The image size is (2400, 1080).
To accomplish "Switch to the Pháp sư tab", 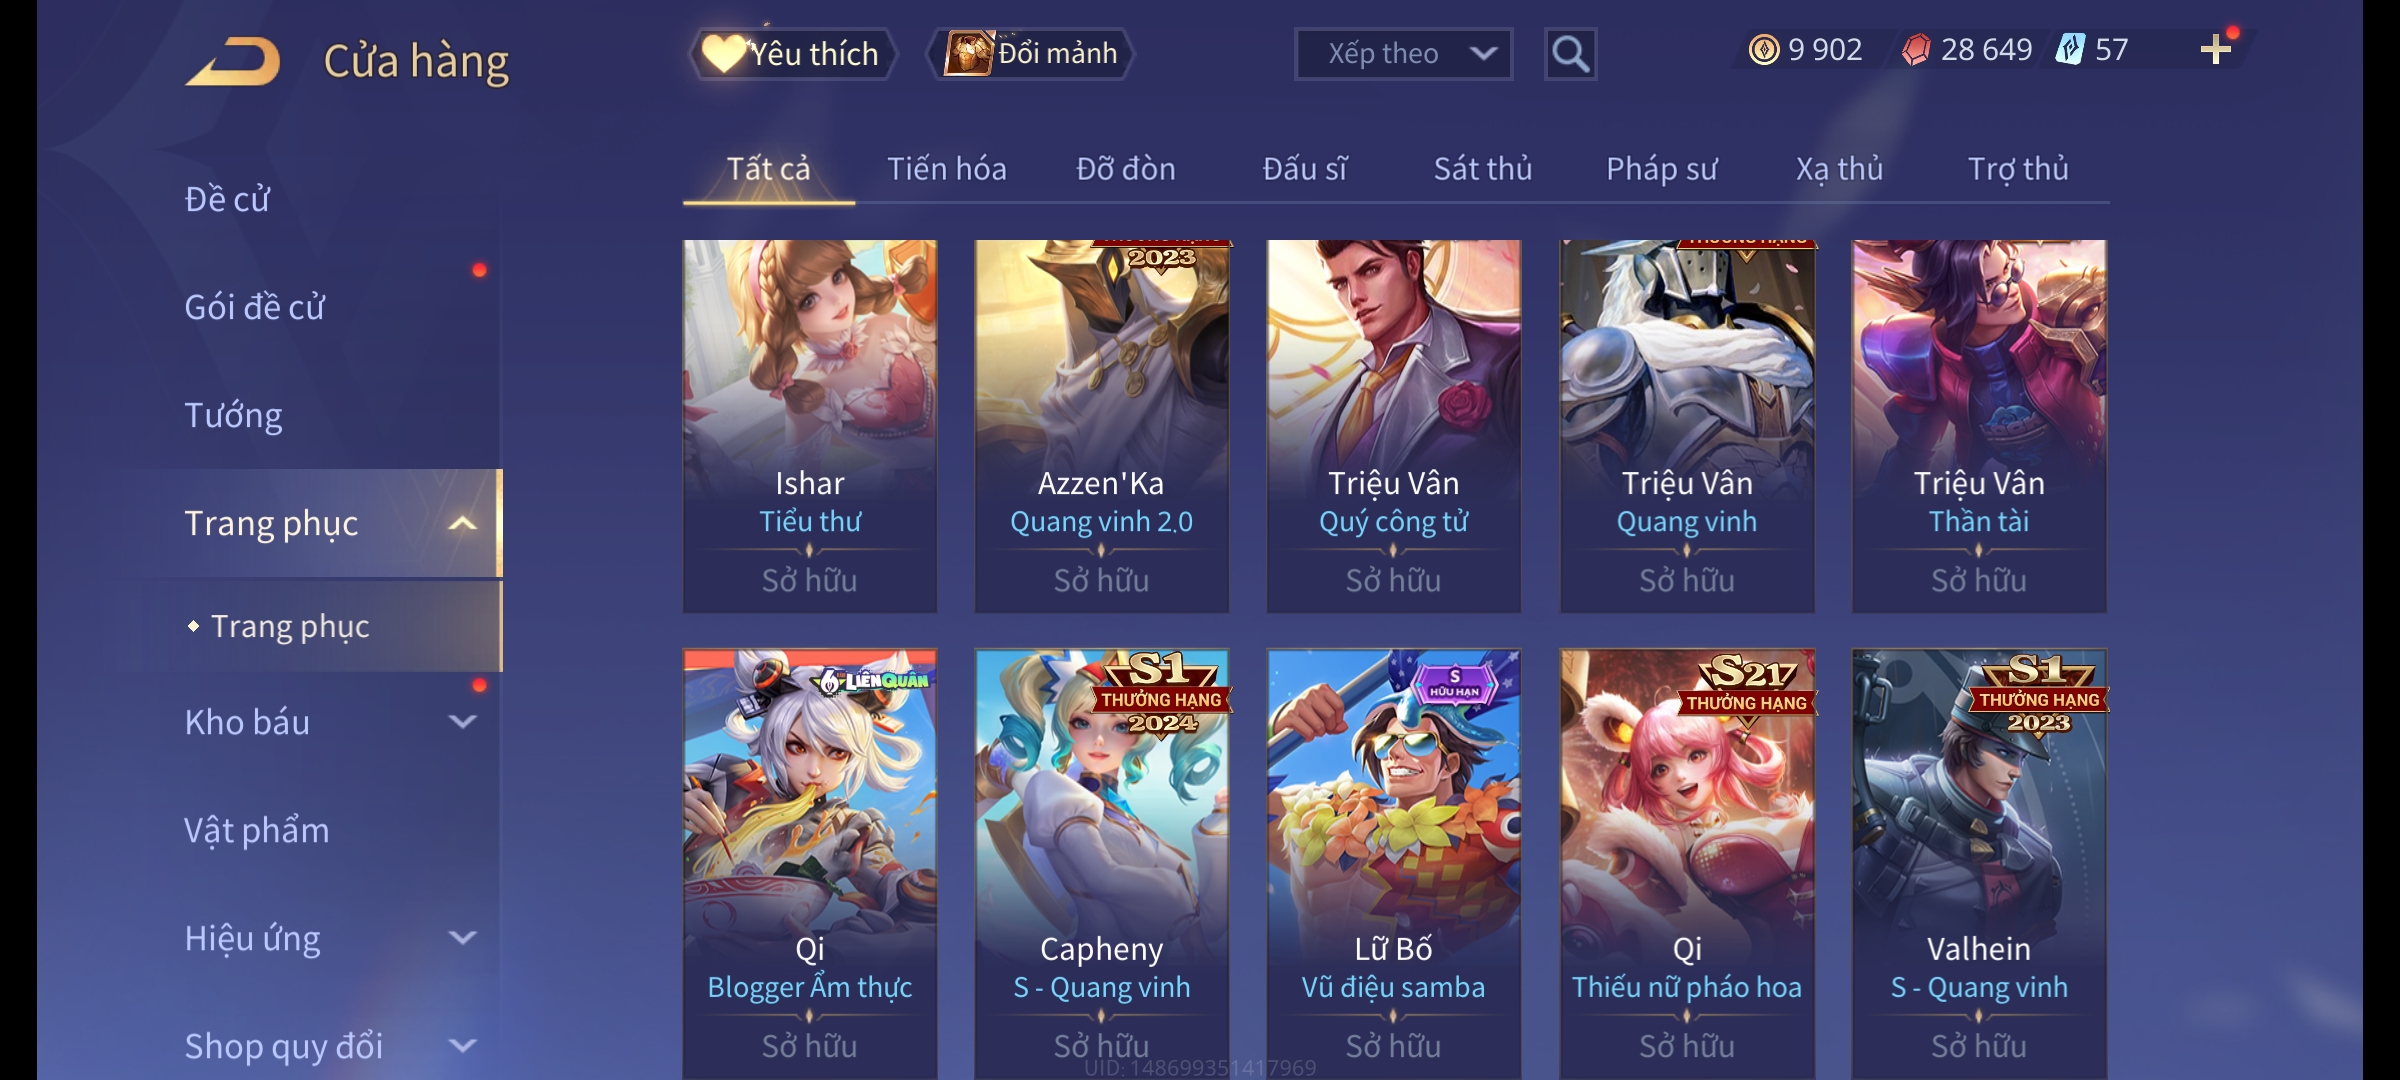I will (1661, 169).
